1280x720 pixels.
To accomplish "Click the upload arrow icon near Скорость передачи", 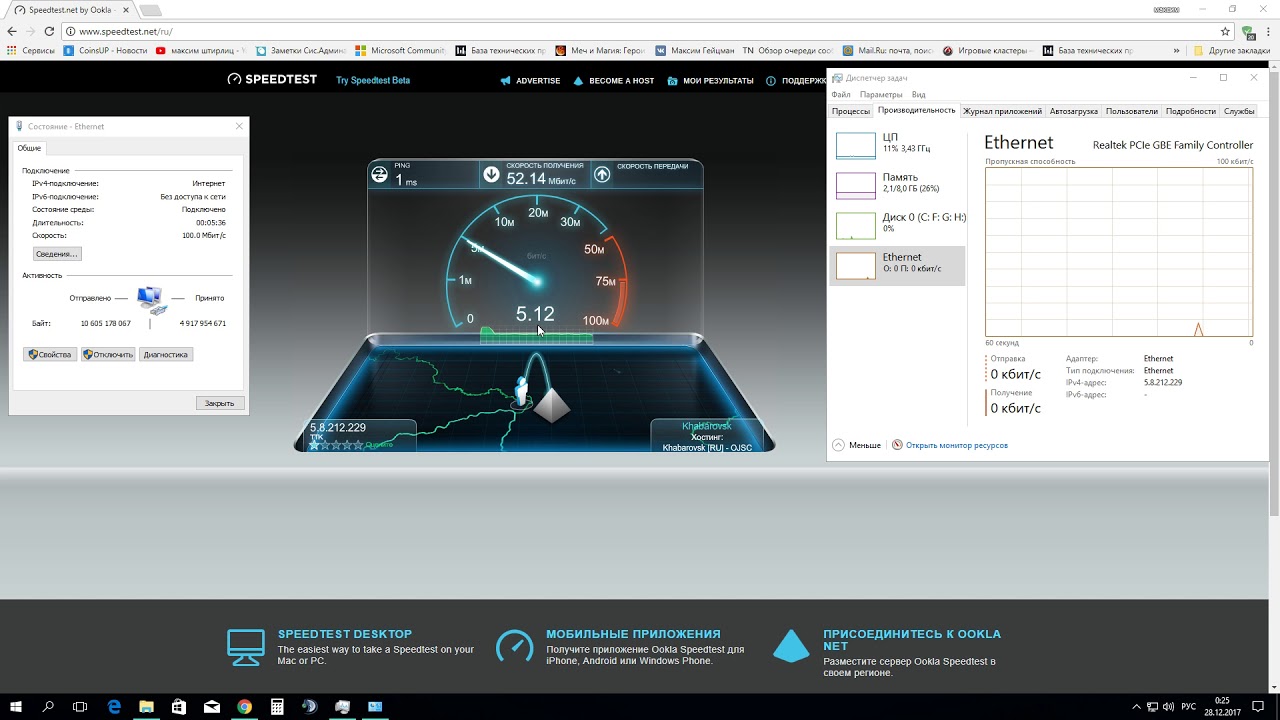I will (x=602, y=175).
